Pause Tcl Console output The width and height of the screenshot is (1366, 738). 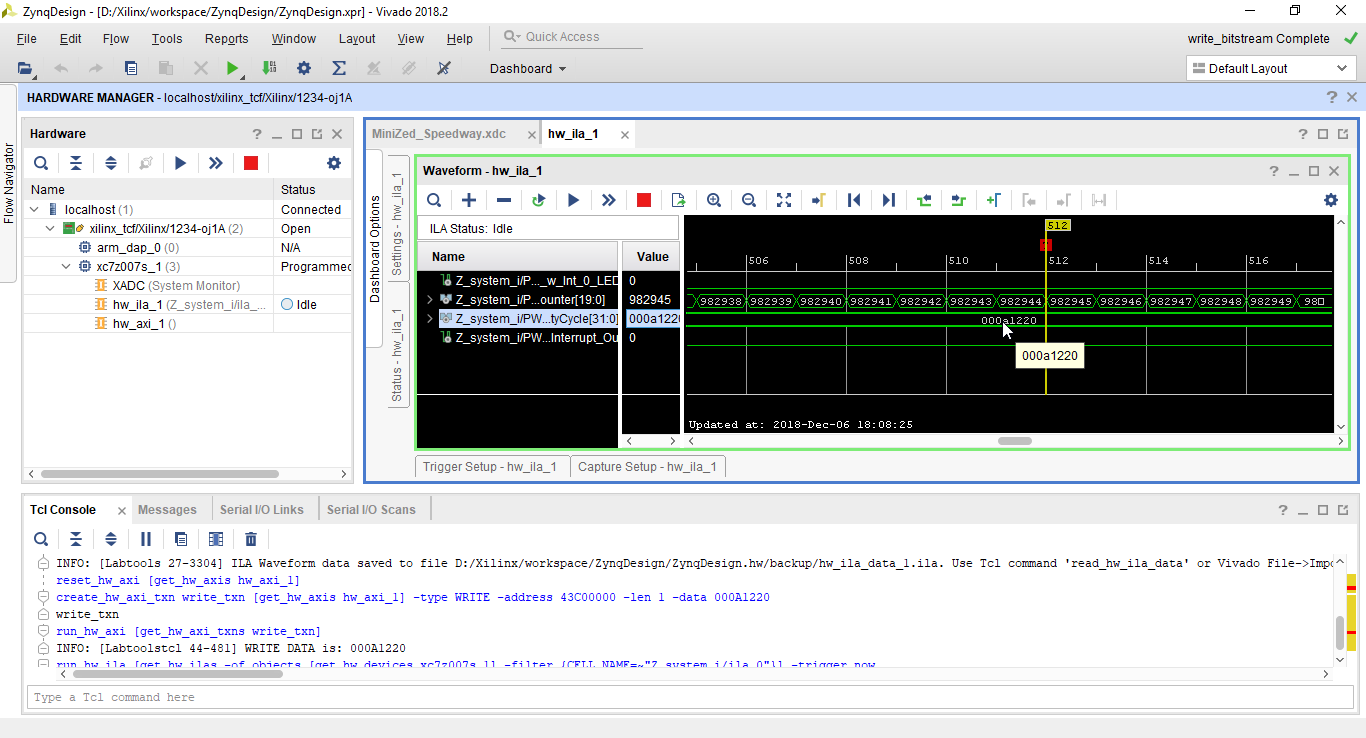[146, 539]
